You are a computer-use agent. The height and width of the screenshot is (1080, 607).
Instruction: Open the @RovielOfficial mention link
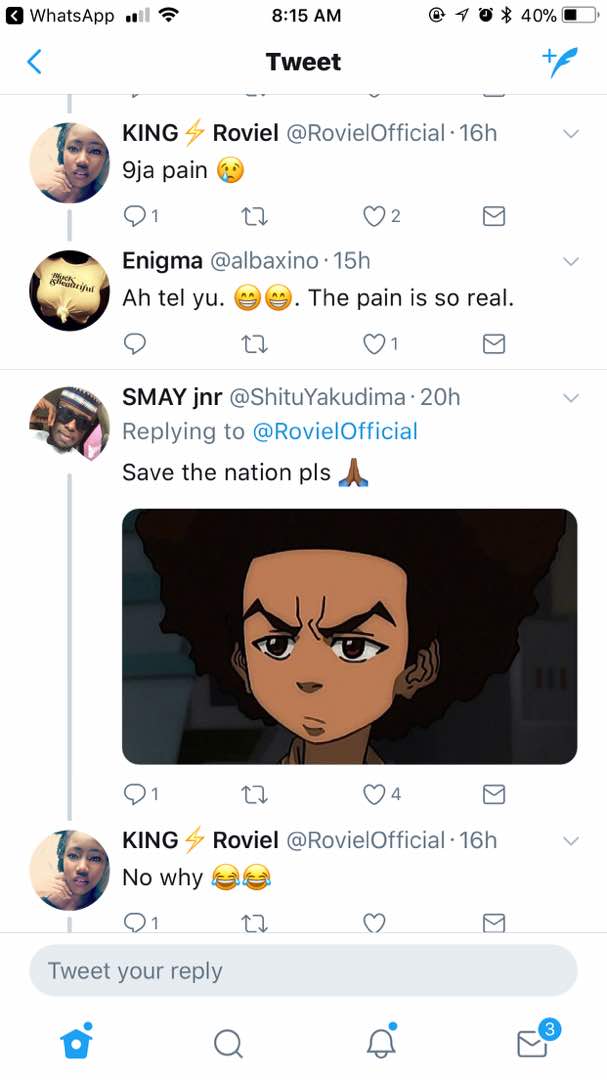pos(335,432)
